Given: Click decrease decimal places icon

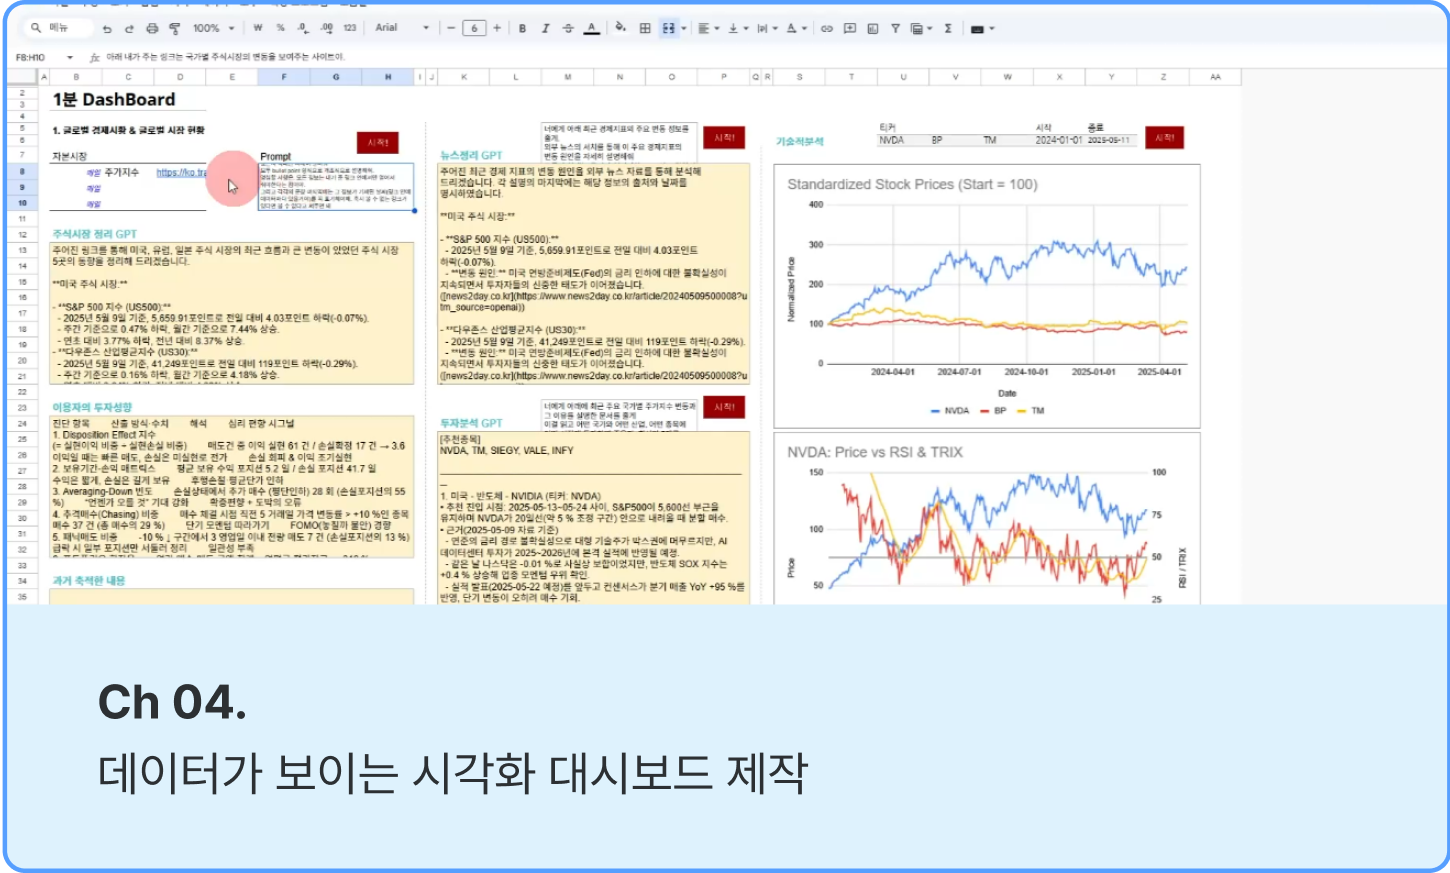Looking at the screenshot, I should tap(303, 28).
